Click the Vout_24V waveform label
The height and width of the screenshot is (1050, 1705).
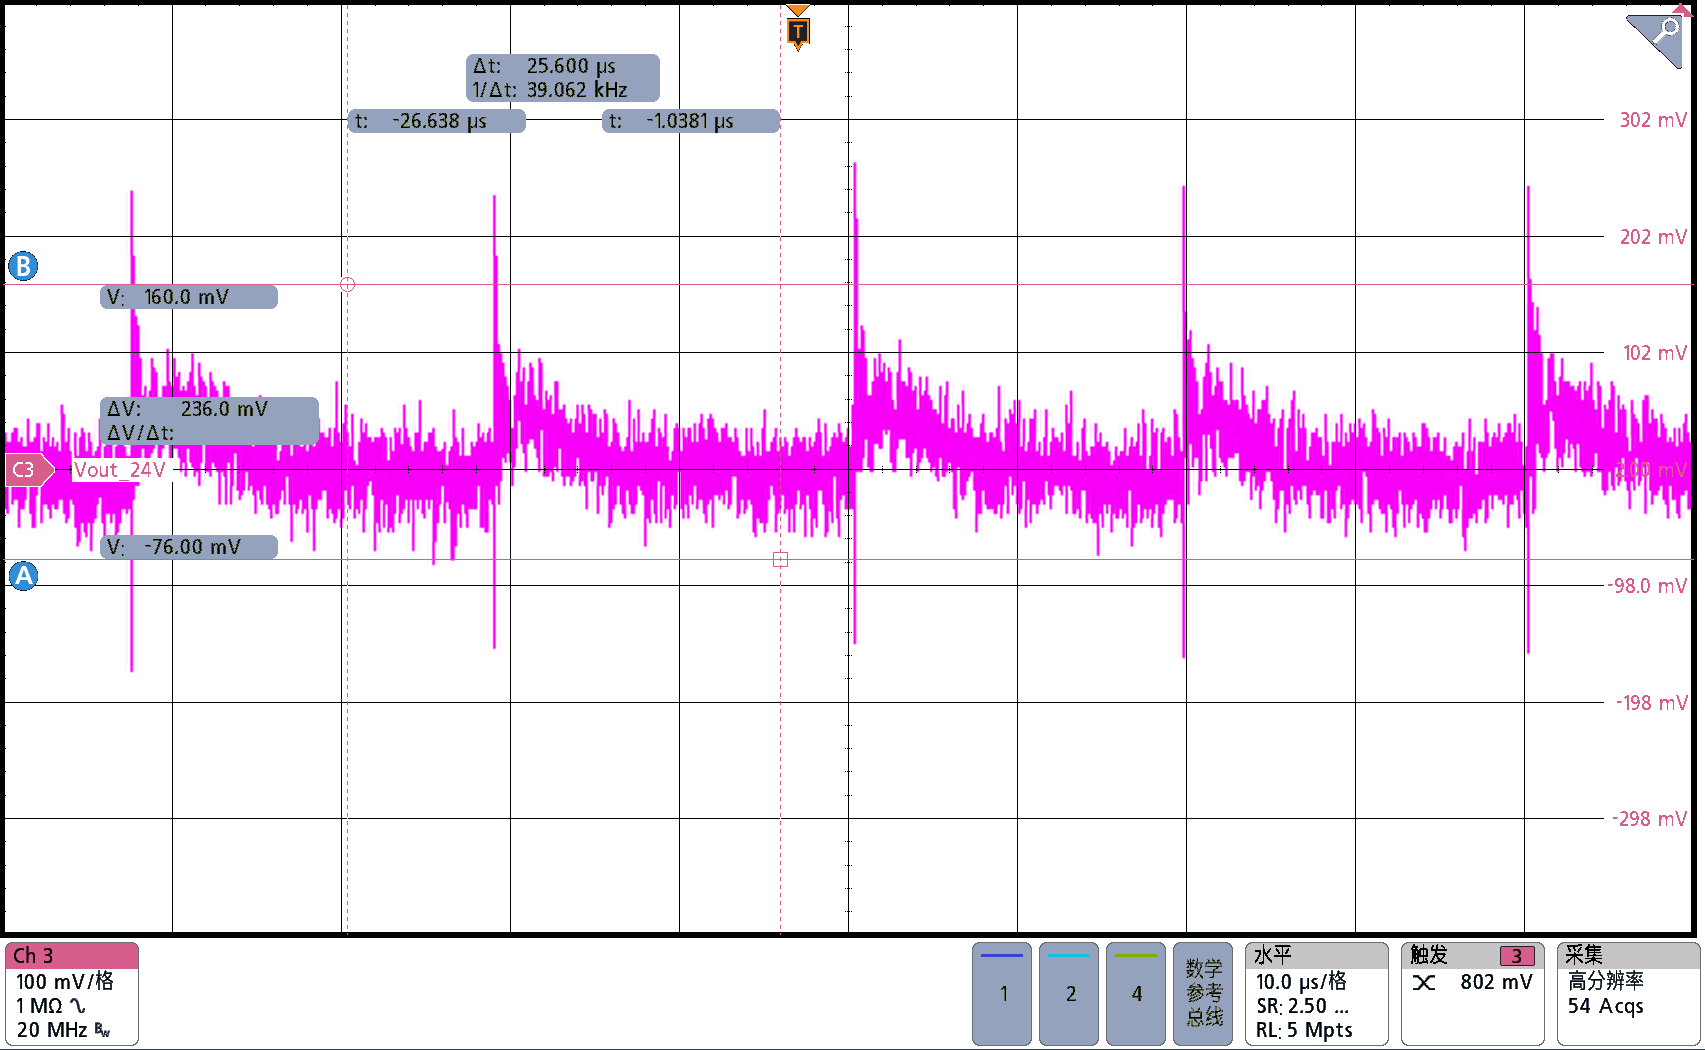click(x=120, y=470)
